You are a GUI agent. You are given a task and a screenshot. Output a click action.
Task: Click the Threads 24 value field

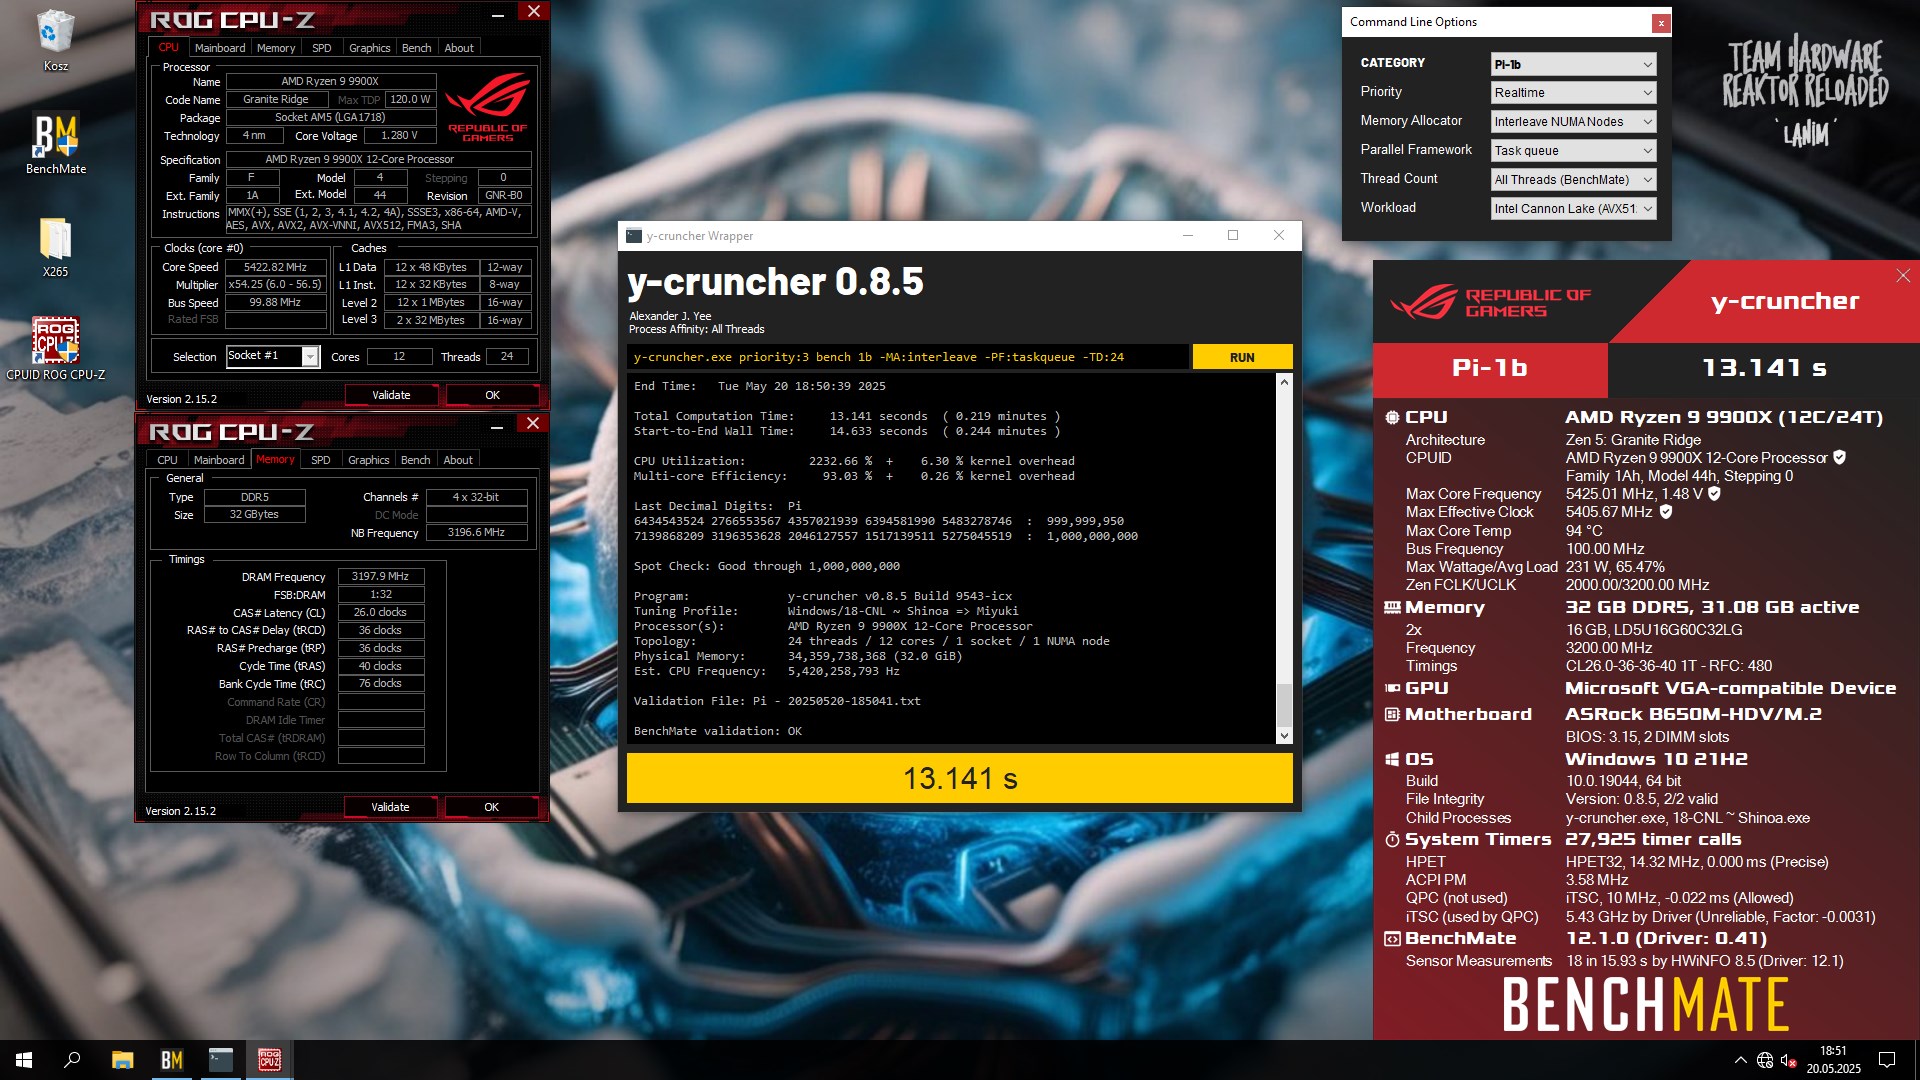[x=507, y=356]
